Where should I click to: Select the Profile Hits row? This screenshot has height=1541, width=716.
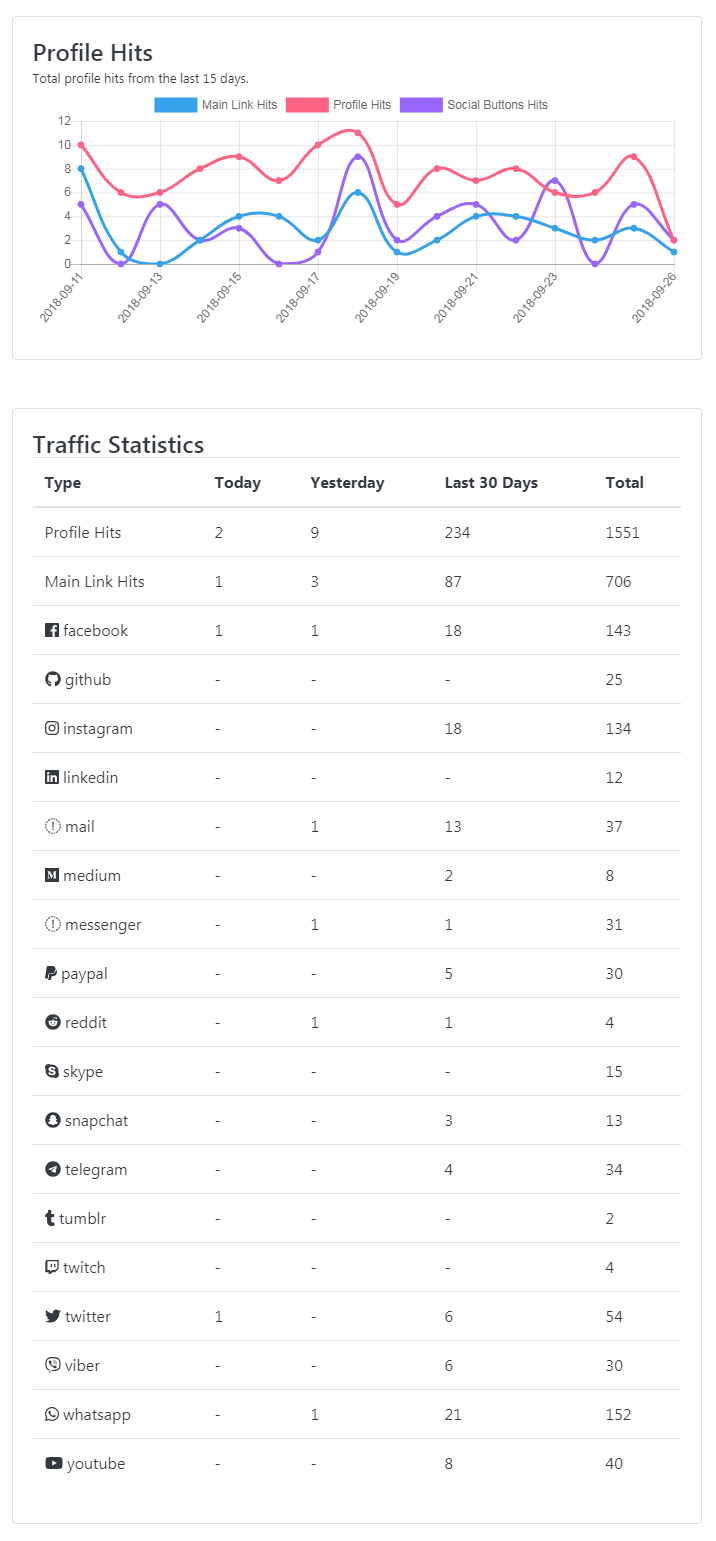pyautogui.click(x=83, y=532)
